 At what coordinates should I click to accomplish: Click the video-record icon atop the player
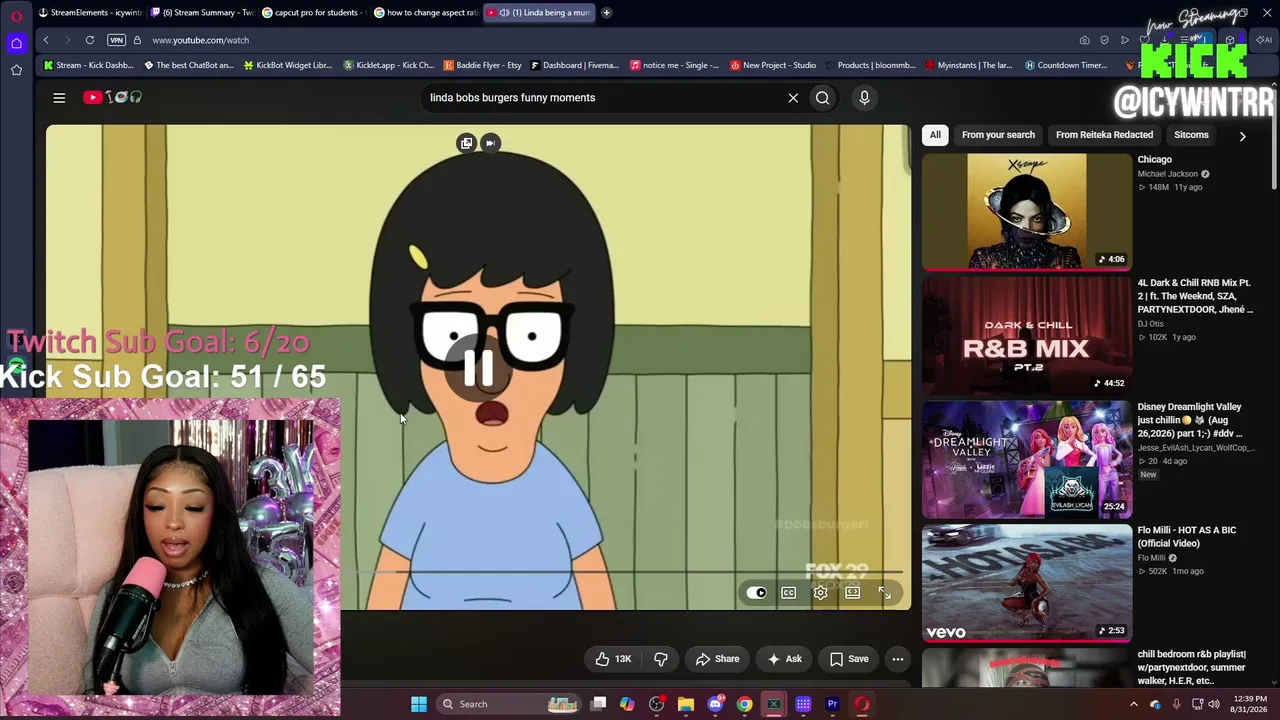(490, 143)
